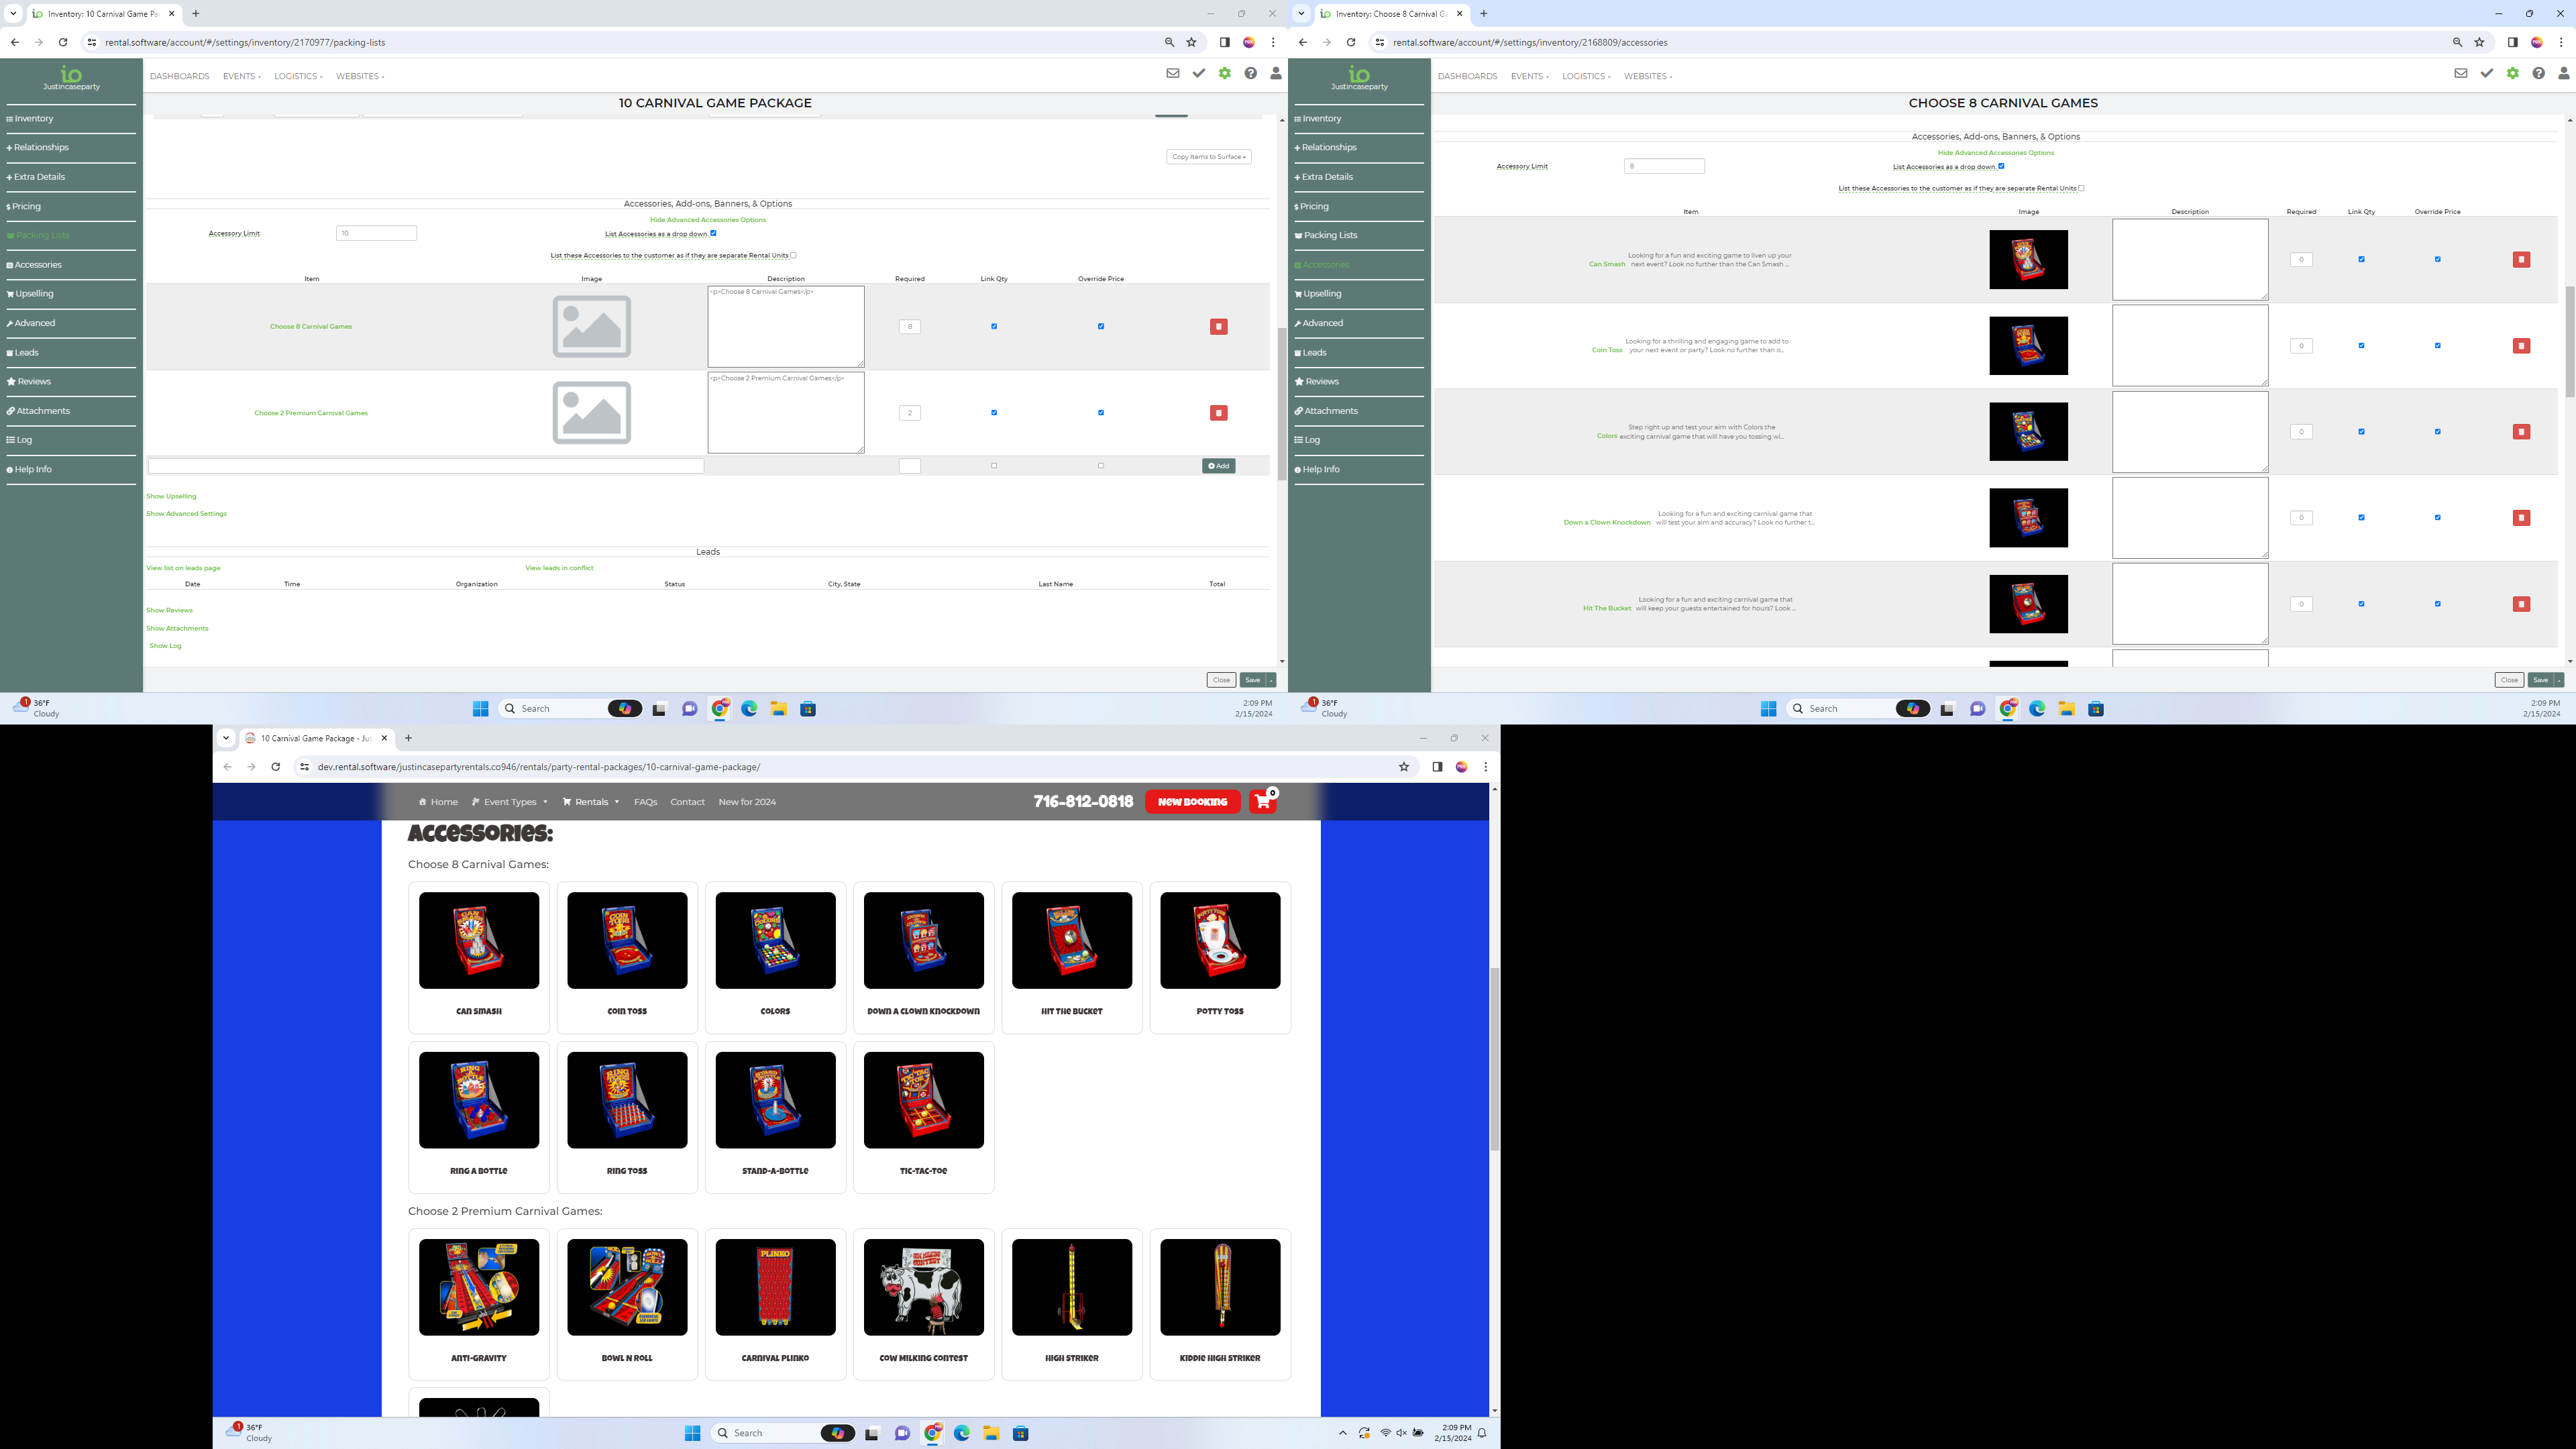Select Packing Lists in the right window sidebar
2576x1449 pixels.
pos(1330,235)
